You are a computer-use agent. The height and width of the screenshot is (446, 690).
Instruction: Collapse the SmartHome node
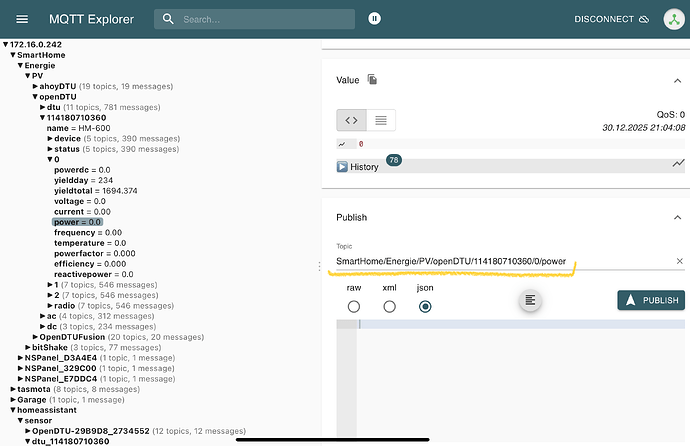coord(13,55)
